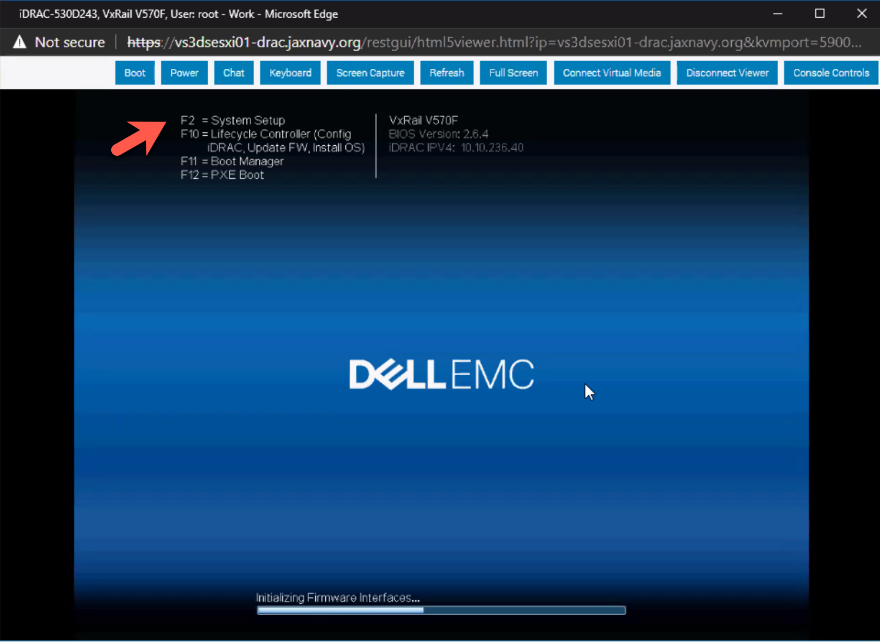Image resolution: width=880 pixels, height=642 pixels.
Task: Click the Not secure warning icon
Action: [x=20, y=42]
